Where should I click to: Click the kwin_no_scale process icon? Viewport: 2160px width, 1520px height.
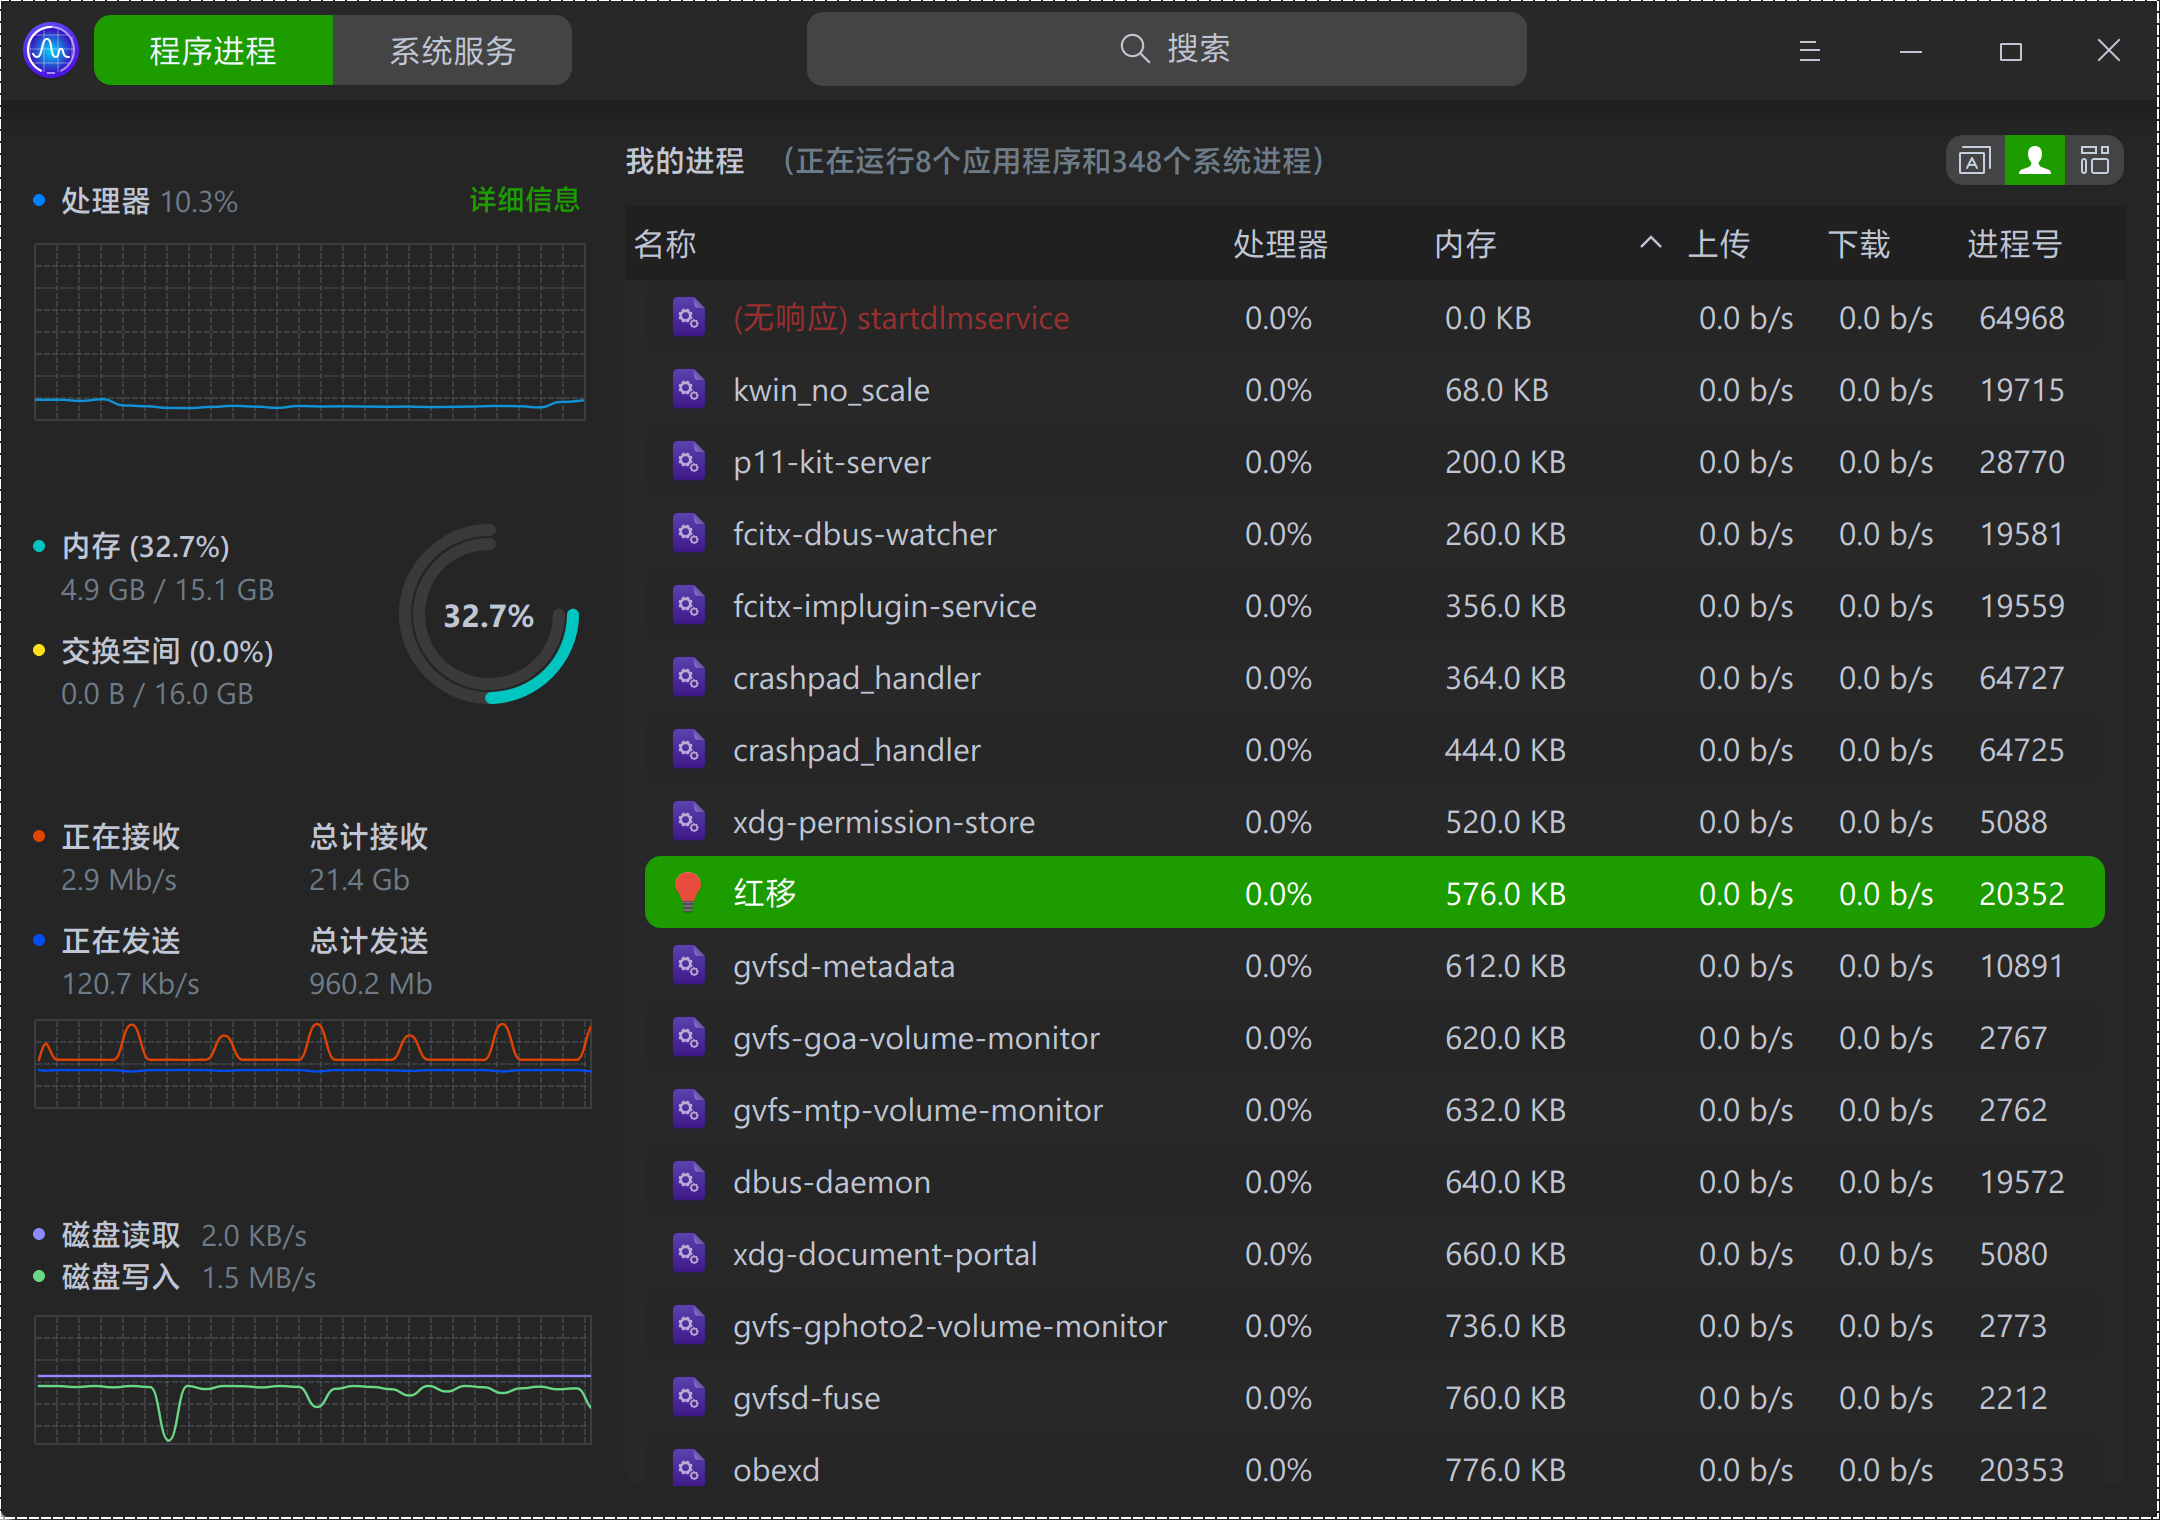coord(688,389)
